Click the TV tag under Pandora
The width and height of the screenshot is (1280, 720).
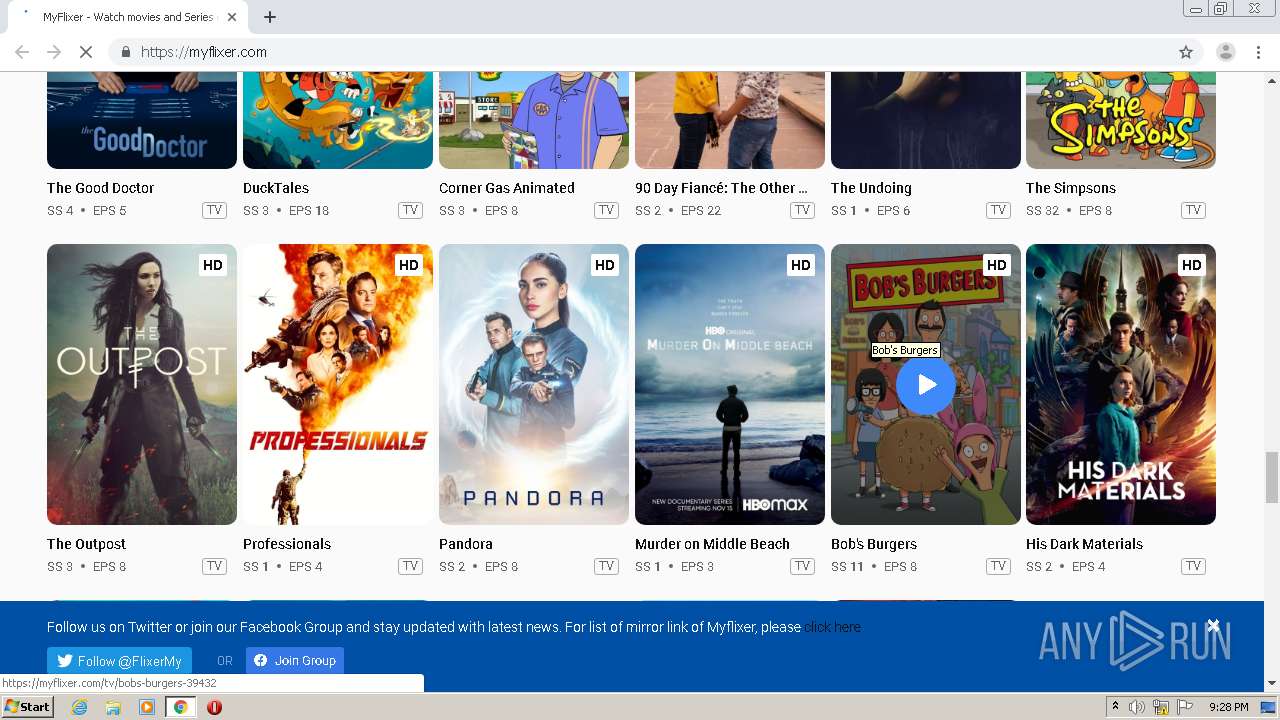coord(606,566)
